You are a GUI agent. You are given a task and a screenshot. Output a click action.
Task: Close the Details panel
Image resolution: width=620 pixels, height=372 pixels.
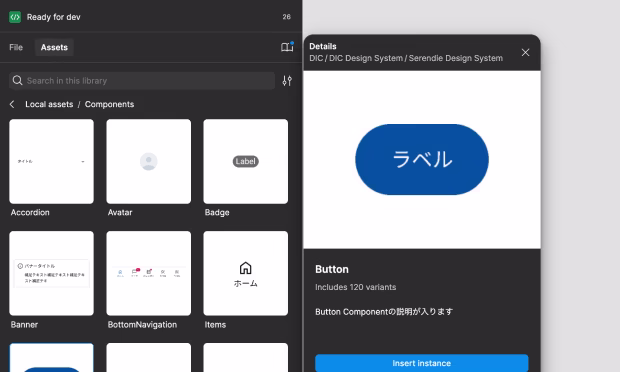[525, 52]
